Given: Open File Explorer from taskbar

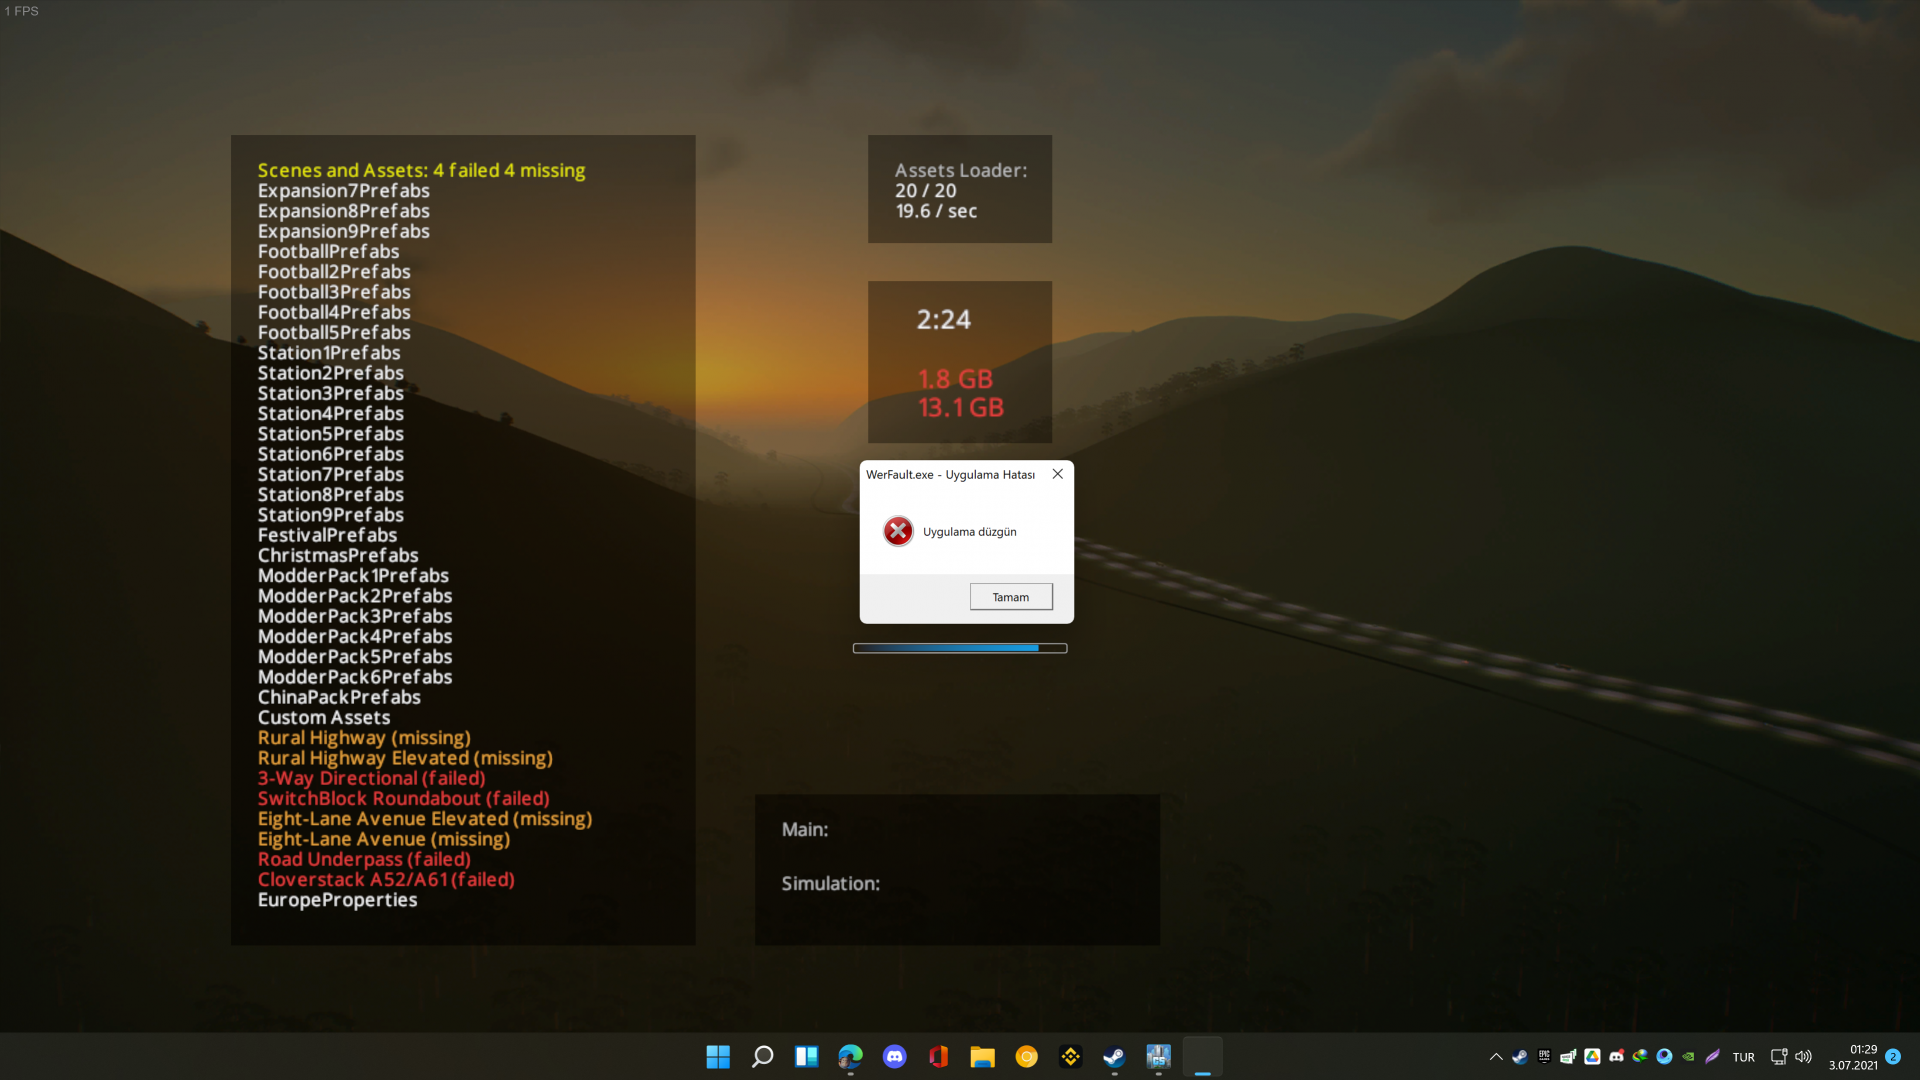Looking at the screenshot, I should coord(982,1057).
